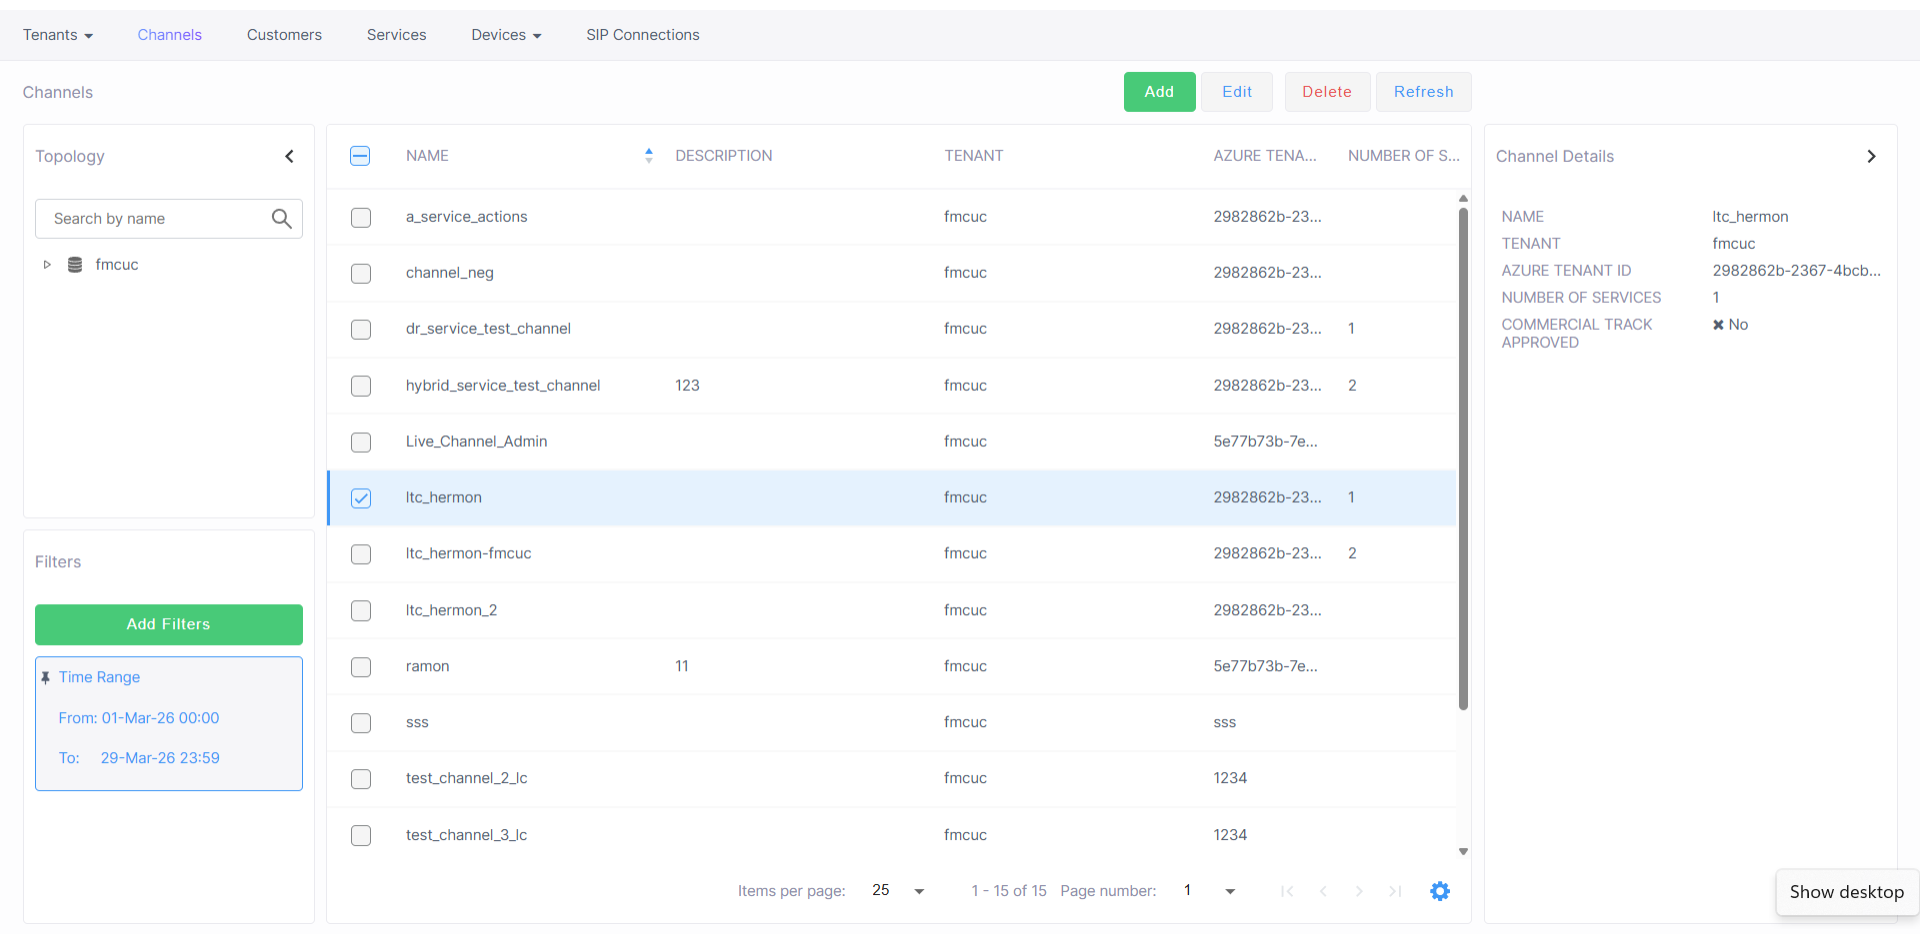
Task: Click the NAME column sort arrows
Action: click(x=649, y=156)
